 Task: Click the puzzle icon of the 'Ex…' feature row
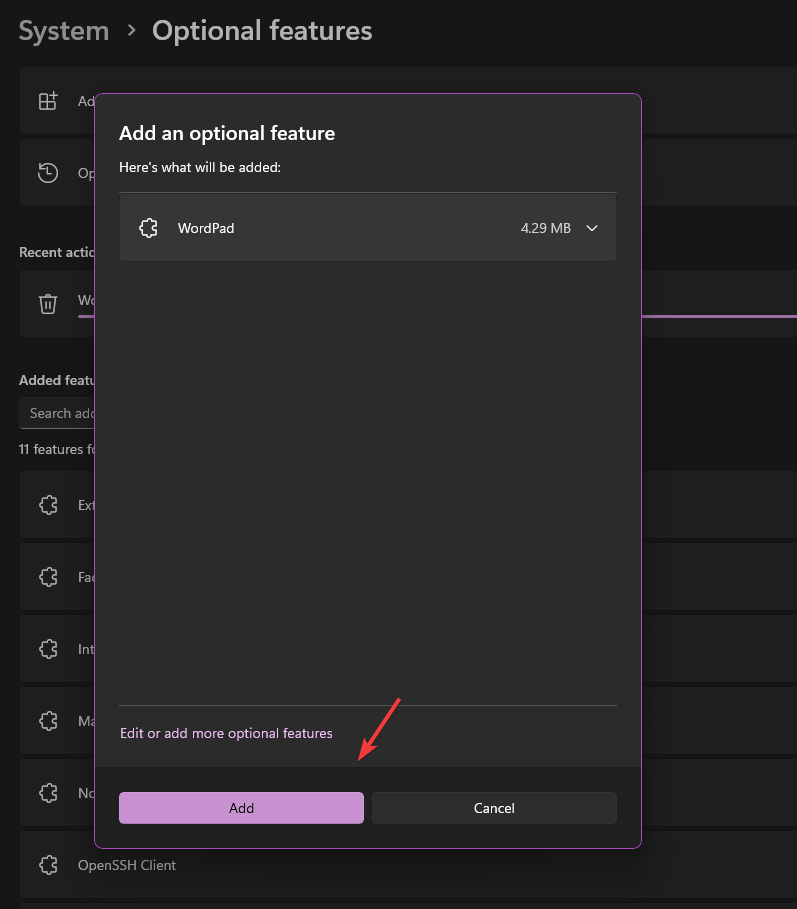[48, 505]
